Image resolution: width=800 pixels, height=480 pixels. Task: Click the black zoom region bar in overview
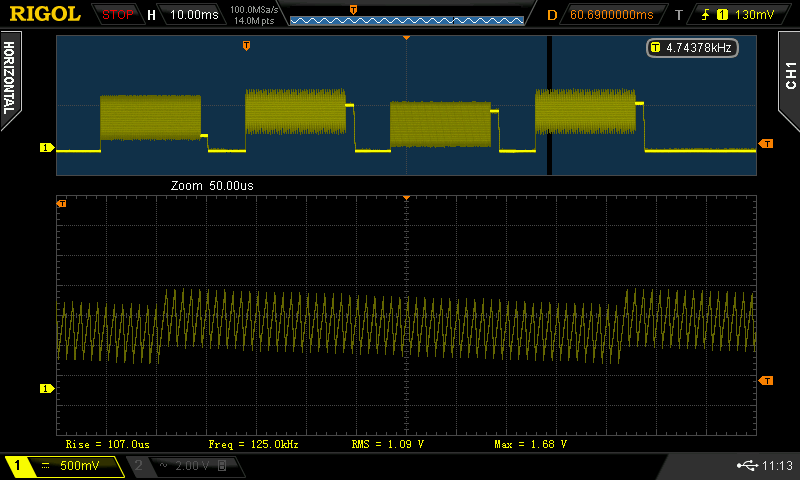[549, 105]
